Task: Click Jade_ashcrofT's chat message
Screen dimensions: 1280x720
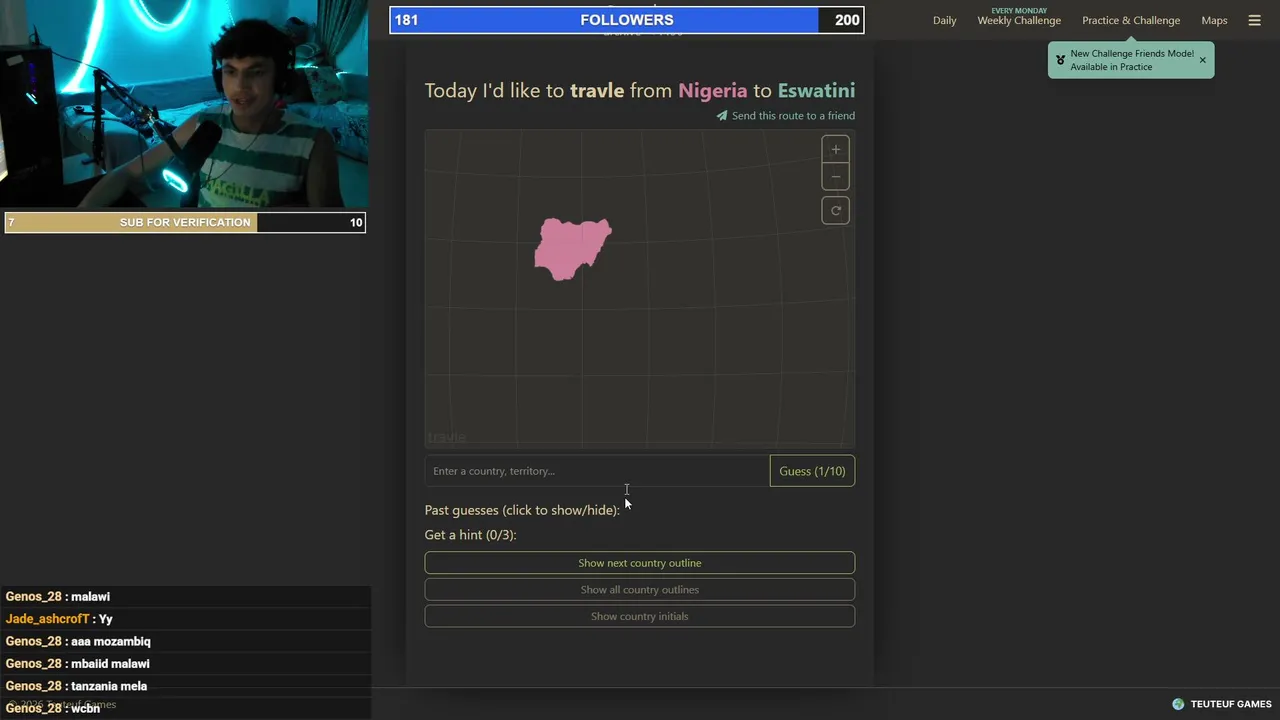Action: 59,619
